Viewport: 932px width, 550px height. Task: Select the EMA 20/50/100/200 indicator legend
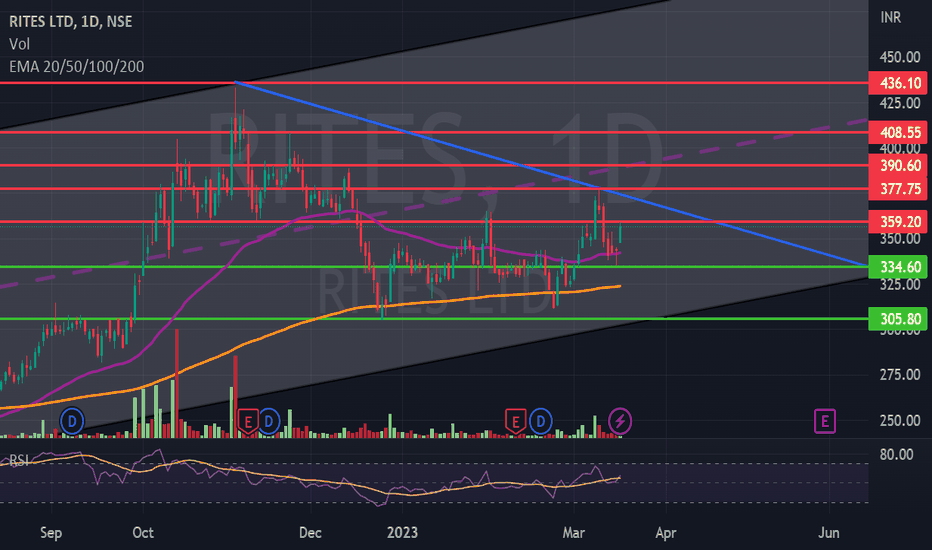(x=76, y=67)
